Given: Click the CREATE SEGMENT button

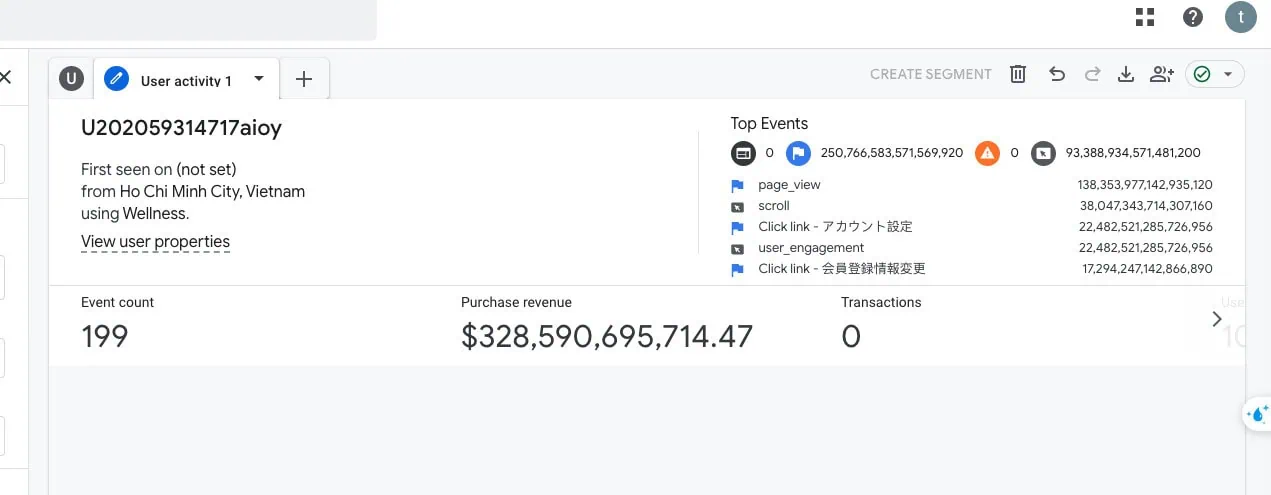Looking at the screenshot, I should 930,74.
